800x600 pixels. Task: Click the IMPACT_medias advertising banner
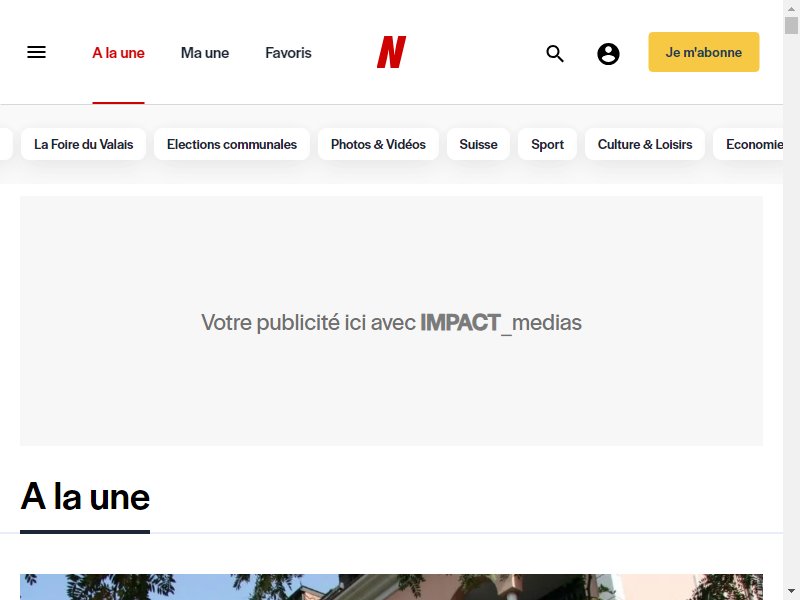tap(391, 321)
